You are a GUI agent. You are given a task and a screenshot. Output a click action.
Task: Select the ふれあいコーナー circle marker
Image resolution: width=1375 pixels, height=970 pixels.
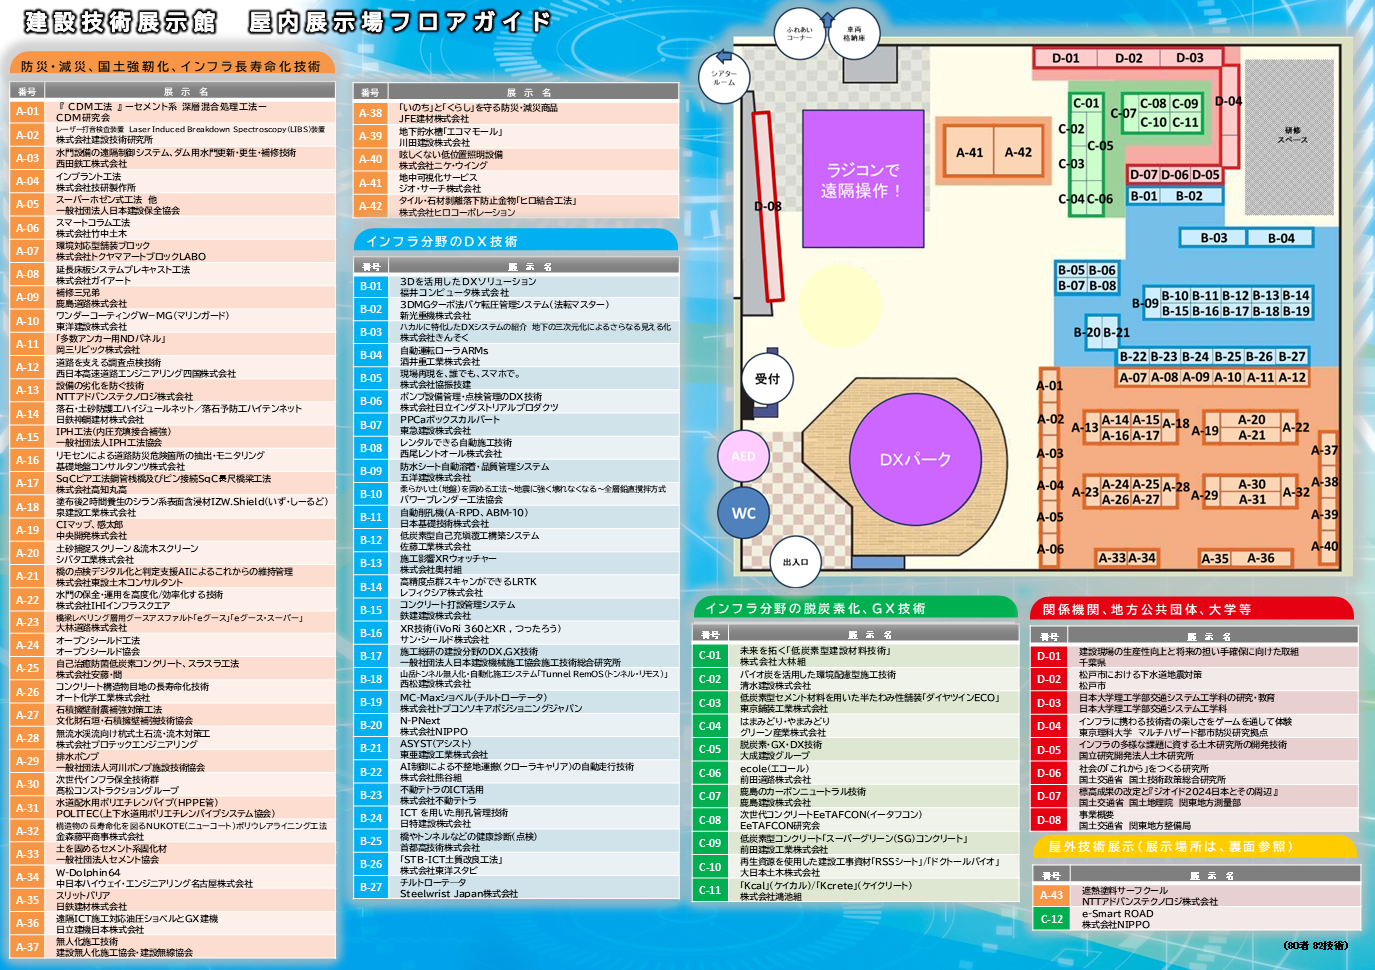(x=799, y=33)
